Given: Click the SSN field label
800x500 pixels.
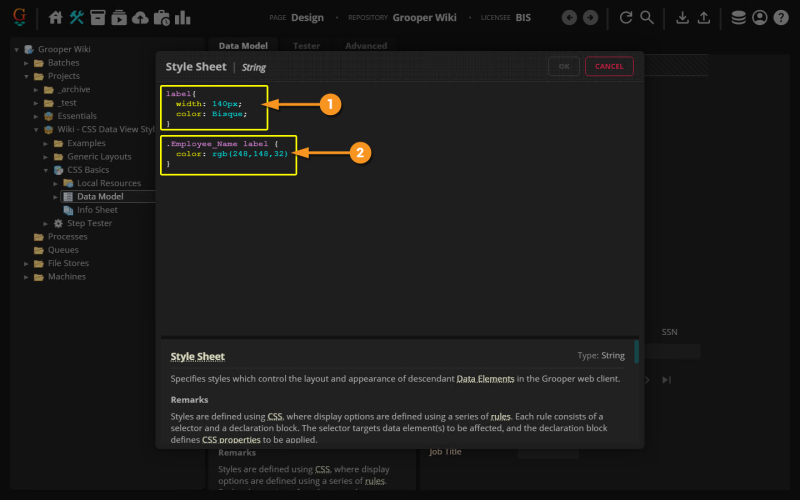Looking at the screenshot, I should pyautogui.click(x=669, y=332).
